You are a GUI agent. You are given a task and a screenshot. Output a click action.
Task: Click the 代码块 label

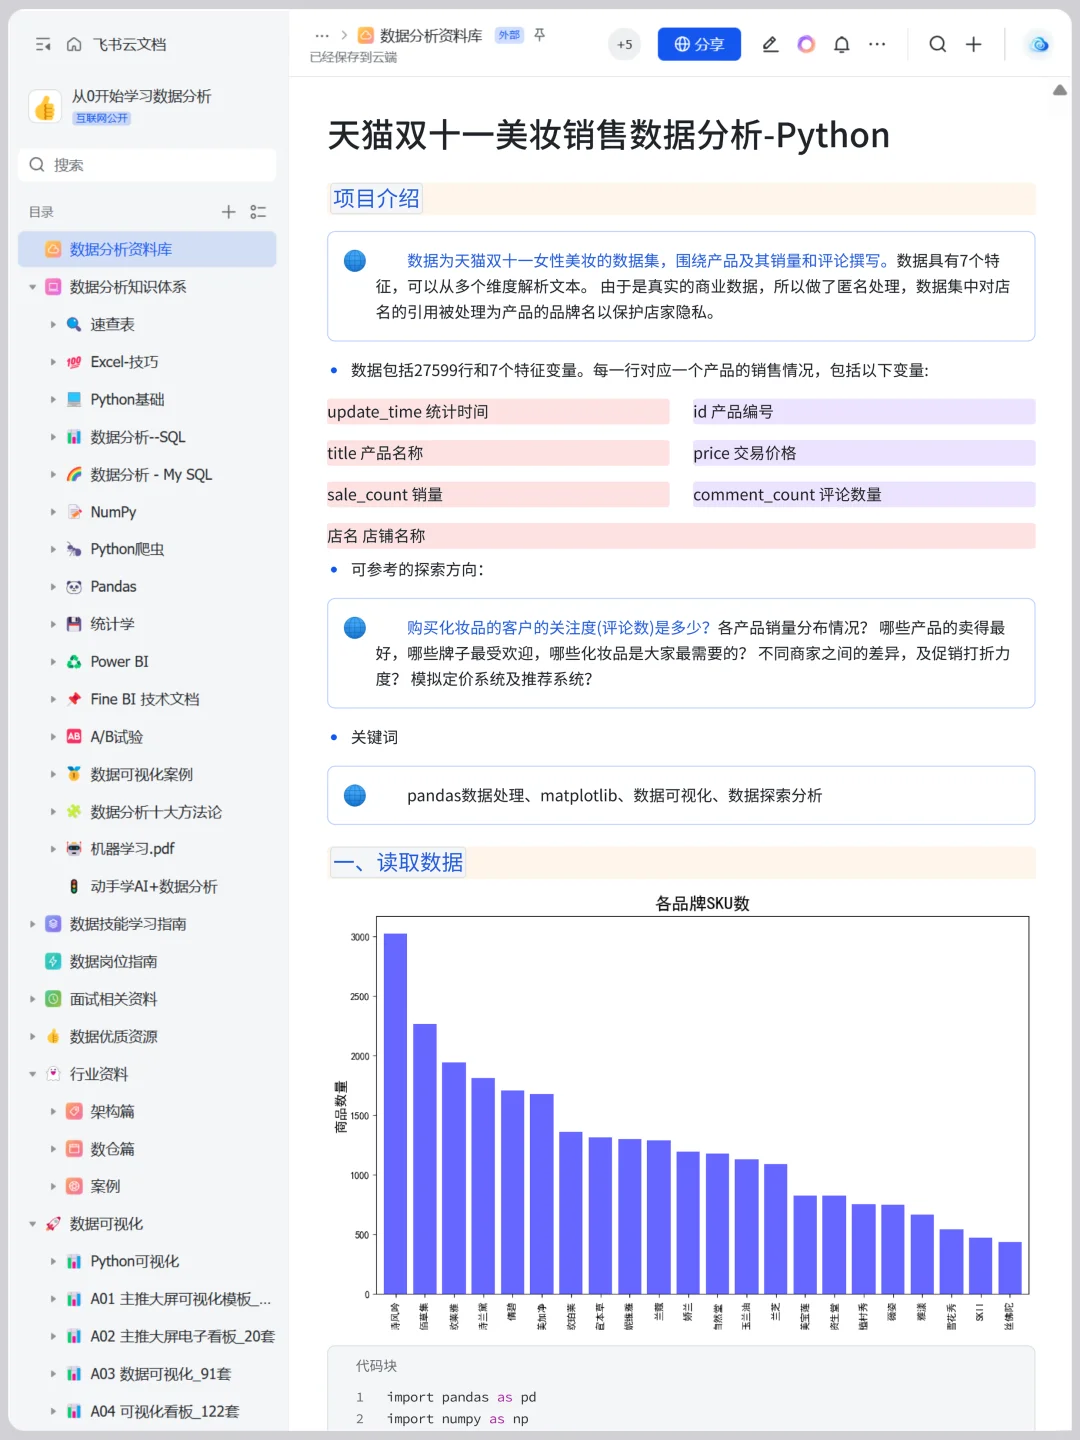376,1366
